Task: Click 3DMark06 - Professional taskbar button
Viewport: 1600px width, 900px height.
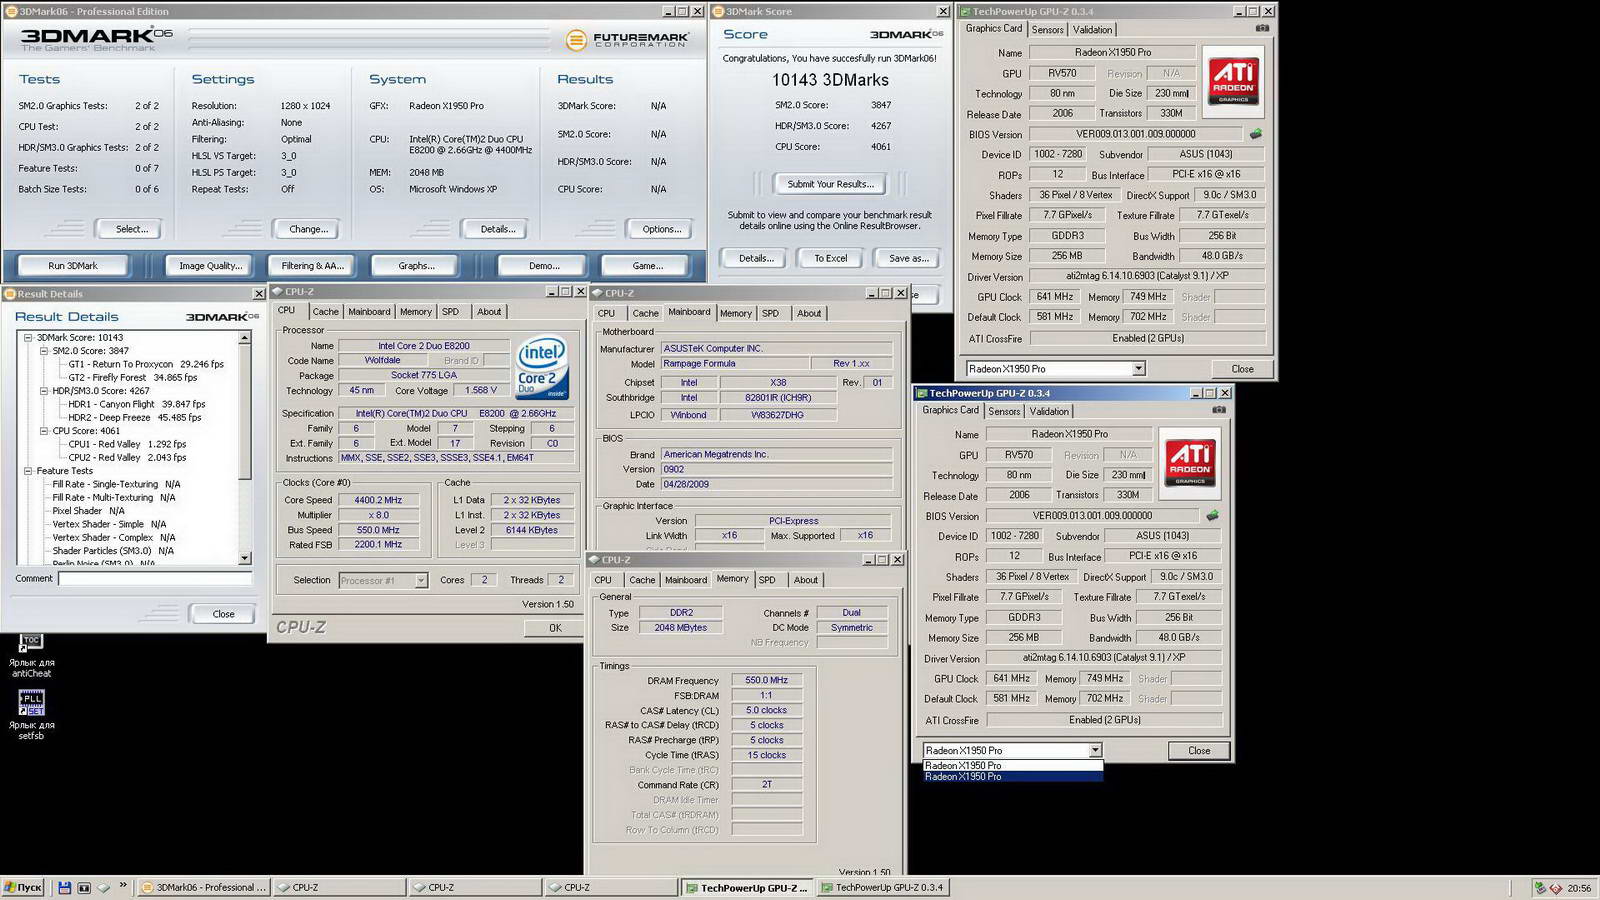Action: coord(203,887)
